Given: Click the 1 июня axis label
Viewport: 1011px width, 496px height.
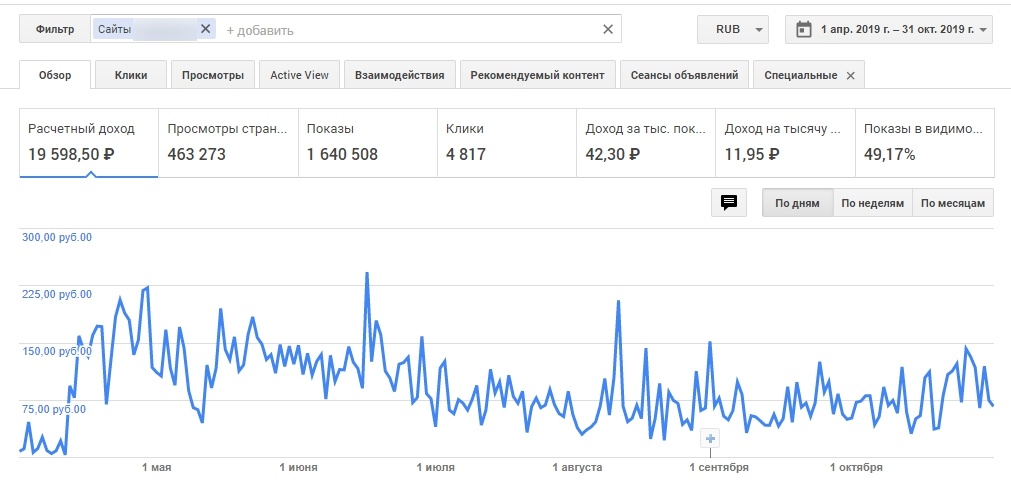Looking at the screenshot, I should click(299, 467).
